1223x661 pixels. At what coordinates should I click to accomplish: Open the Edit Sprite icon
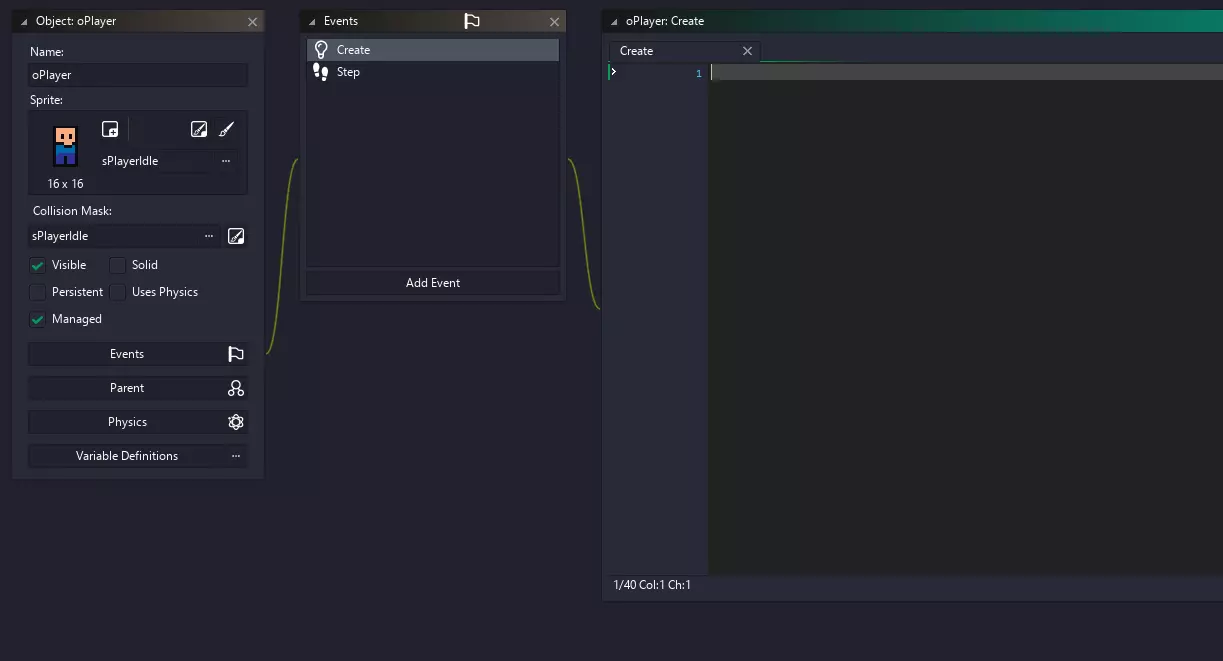(199, 129)
